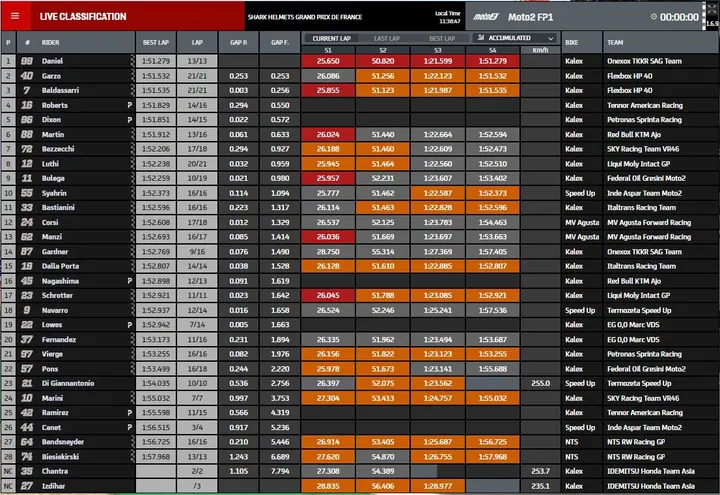Click Izdihar's S3 time 1:28.977
This screenshot has height=495, width=720.
pyautogui.click(x=438, y=486)
